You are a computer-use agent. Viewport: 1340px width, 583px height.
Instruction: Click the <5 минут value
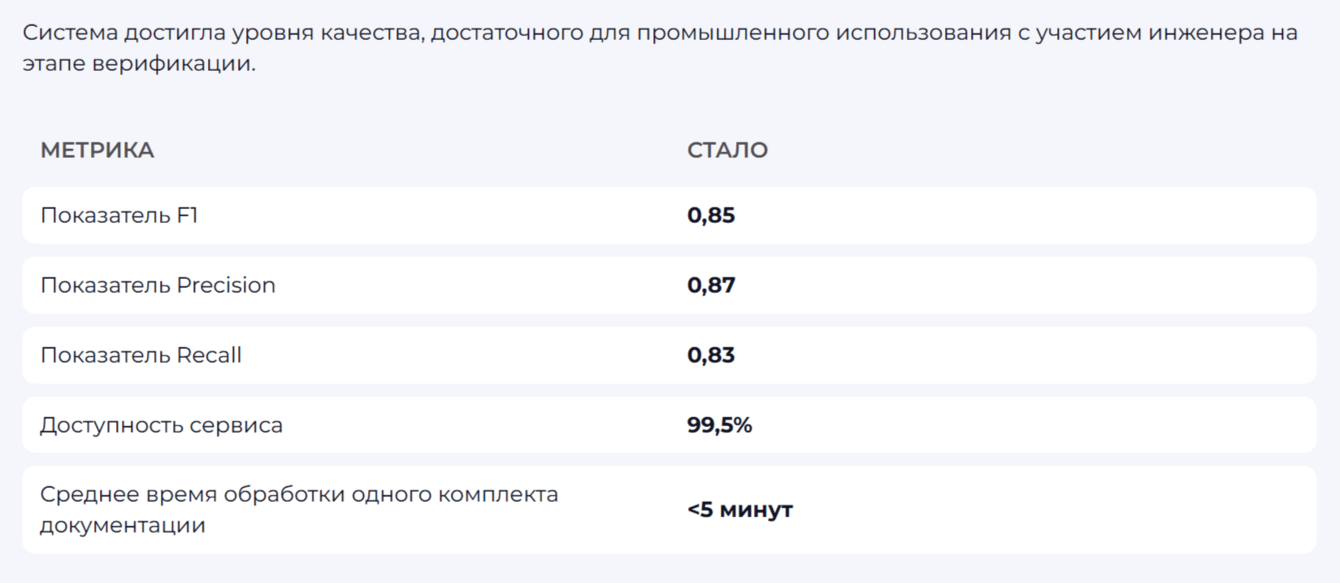point(740,510)
